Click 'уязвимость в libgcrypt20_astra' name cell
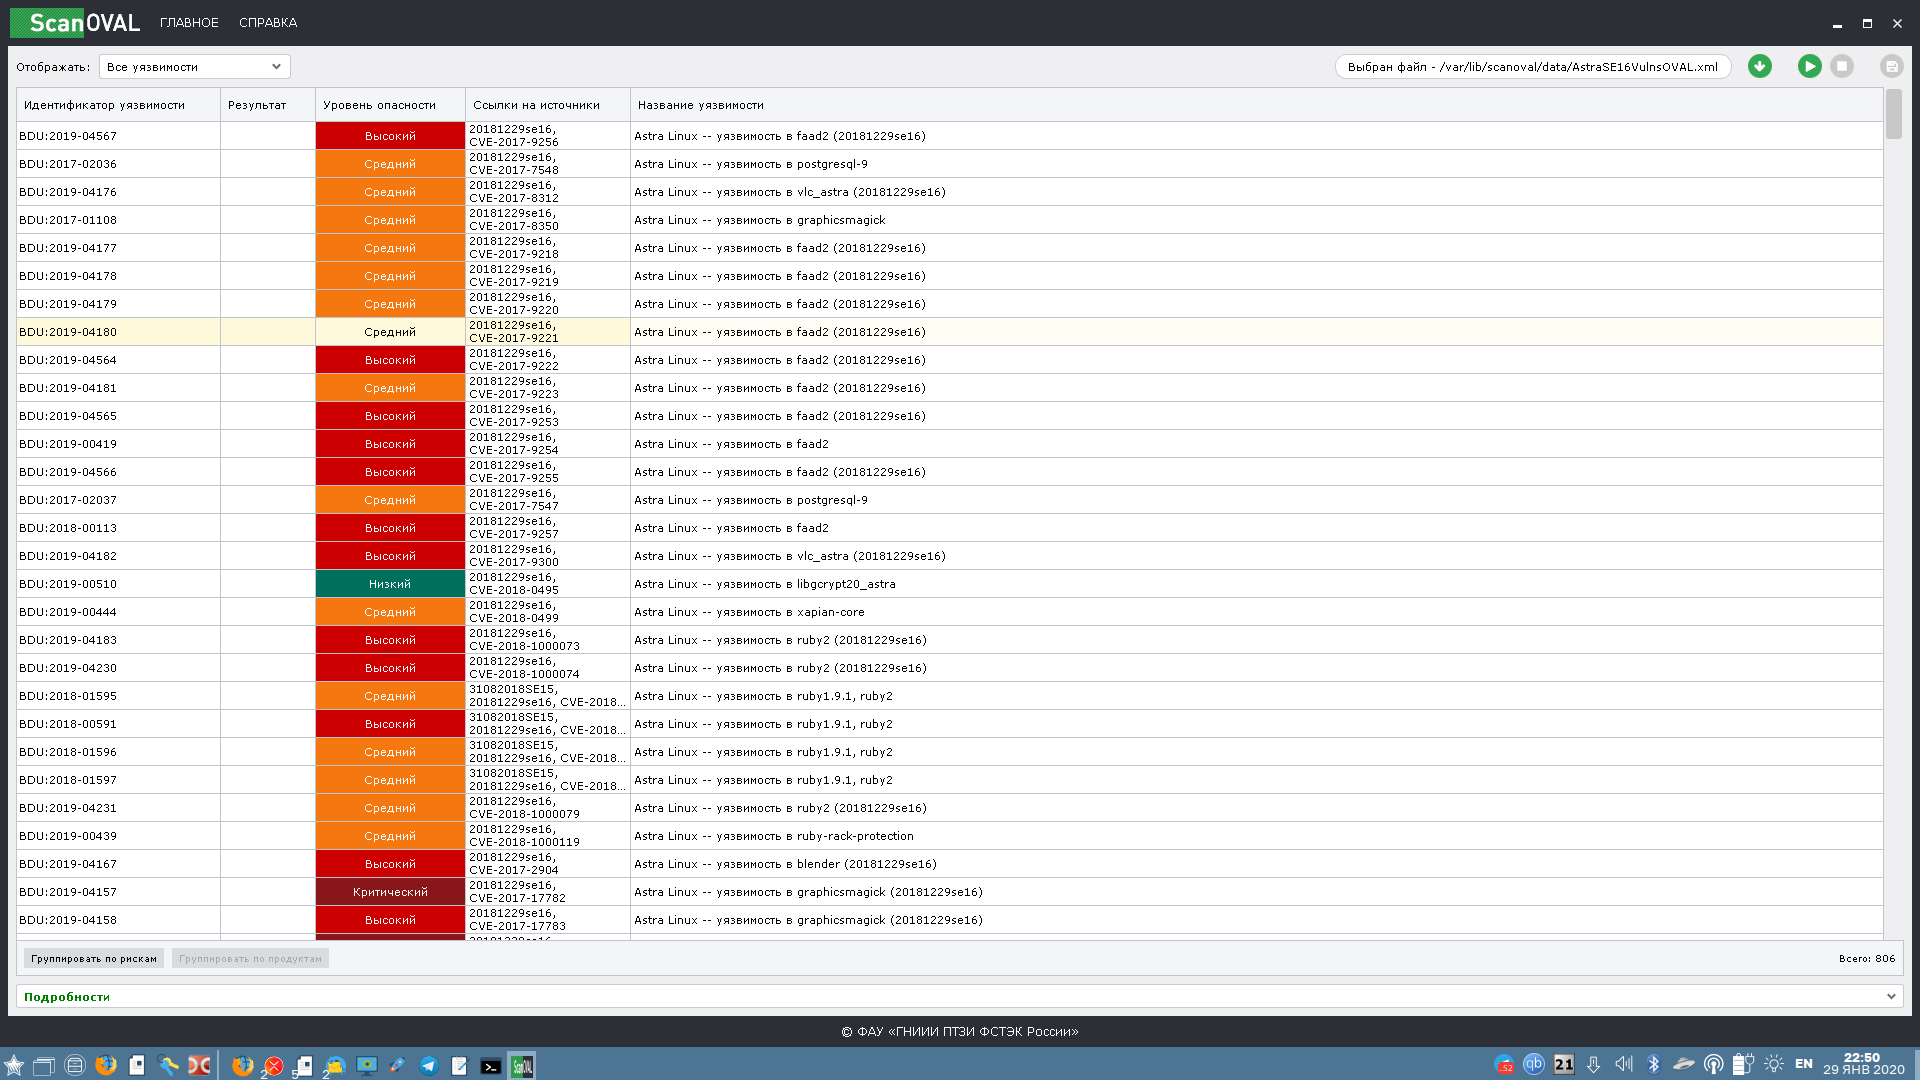Screen dimensions: 1920x1080 (x=1256, y=584)
